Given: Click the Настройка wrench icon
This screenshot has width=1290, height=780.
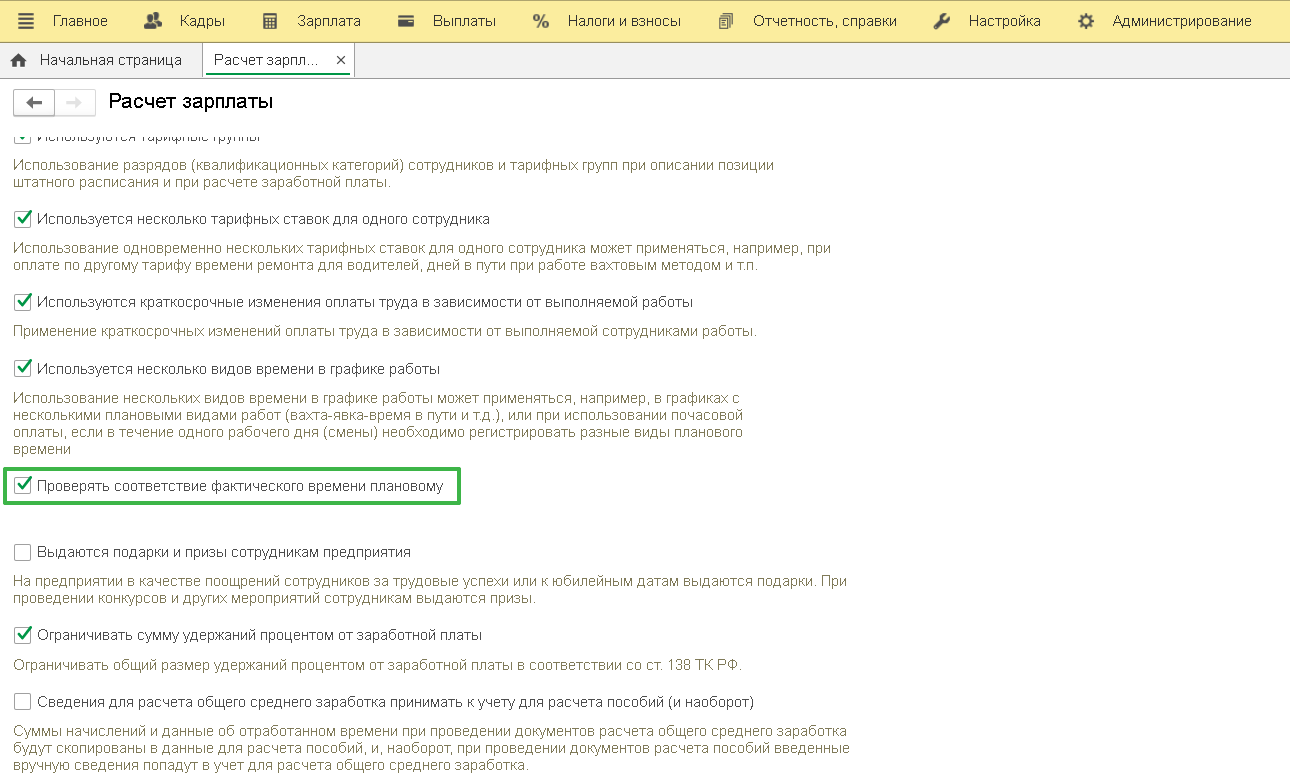Looking at the screenshot, I should click(941, 21).
